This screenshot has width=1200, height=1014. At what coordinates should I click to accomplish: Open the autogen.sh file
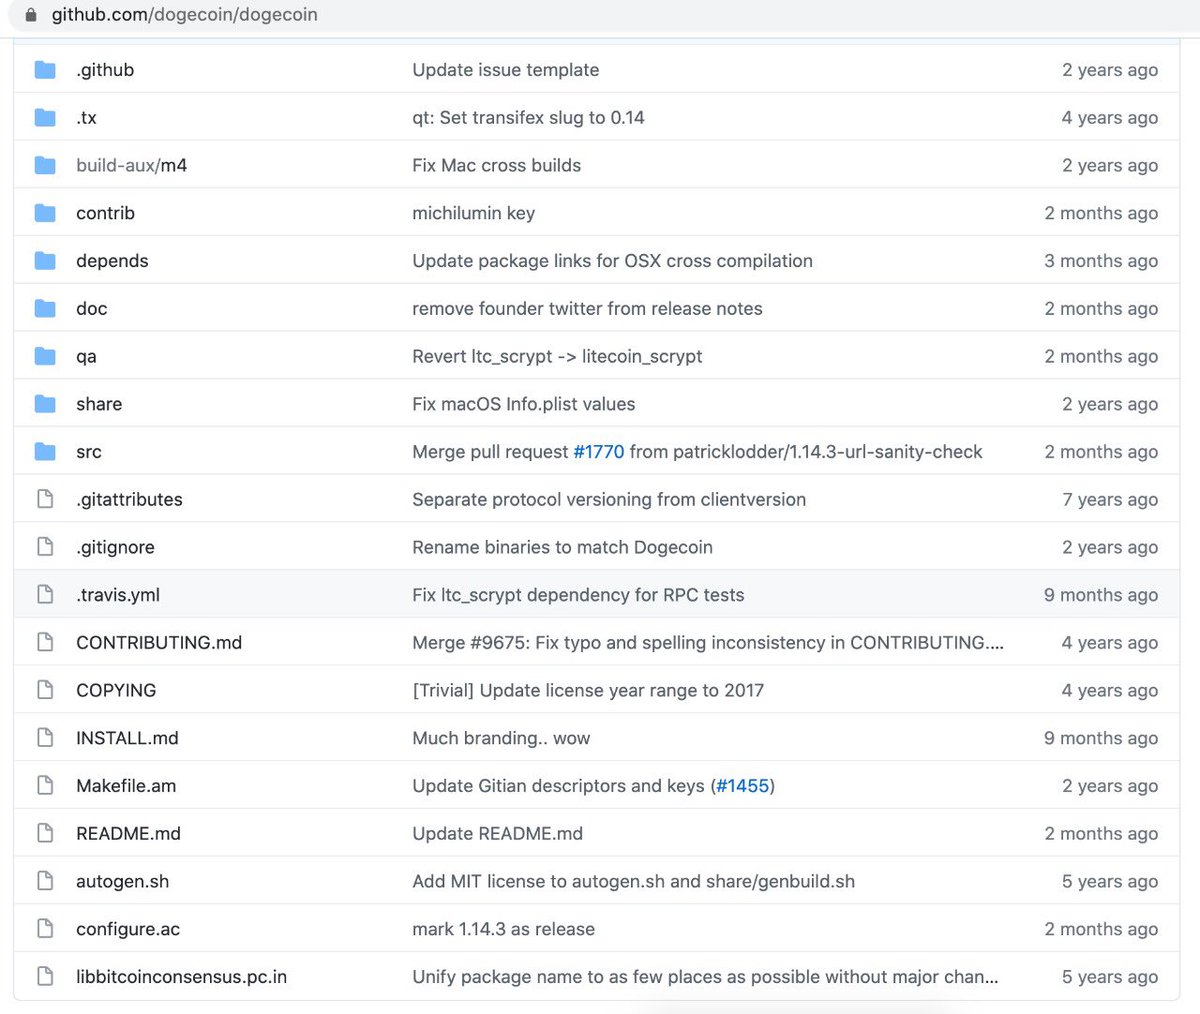point(122,881)
